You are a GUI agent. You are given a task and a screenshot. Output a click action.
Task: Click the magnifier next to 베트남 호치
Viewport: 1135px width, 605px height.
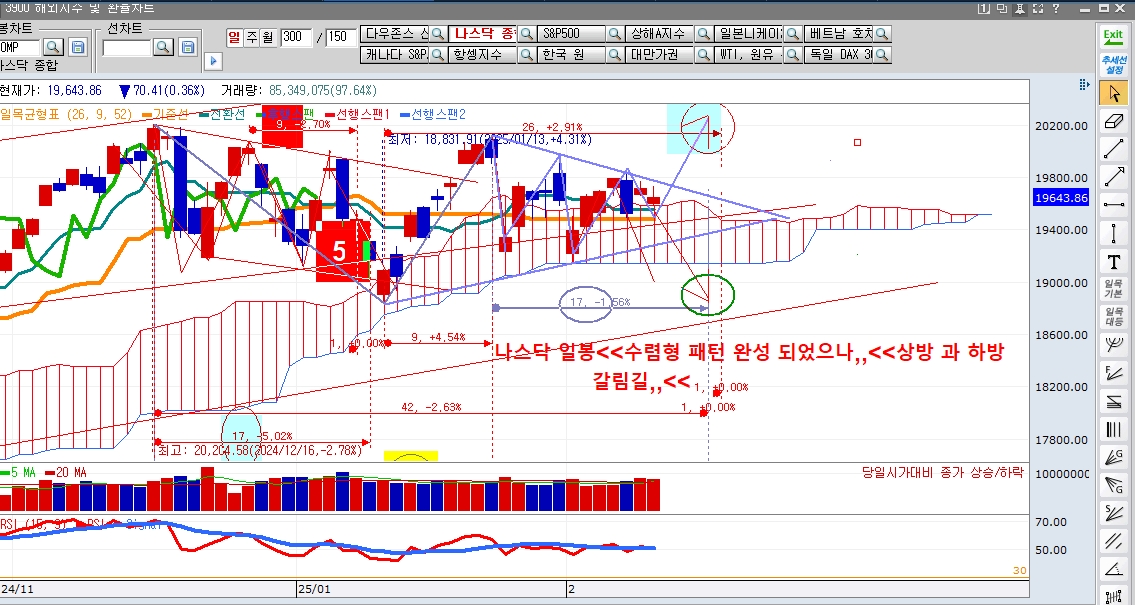tap(882, 34)
